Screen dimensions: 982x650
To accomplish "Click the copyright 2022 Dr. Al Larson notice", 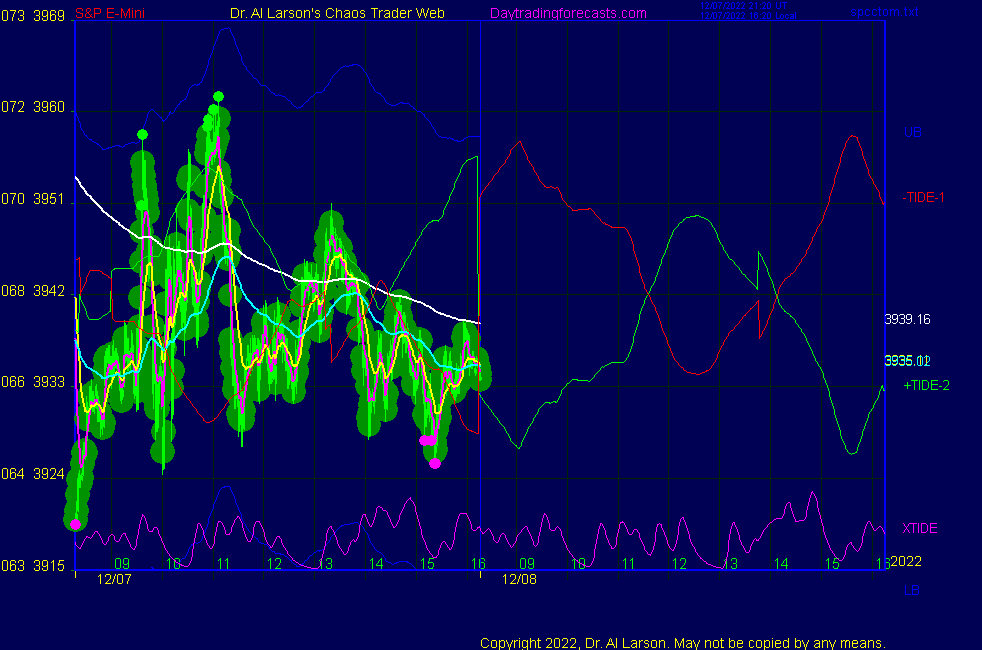I will 683,642.
